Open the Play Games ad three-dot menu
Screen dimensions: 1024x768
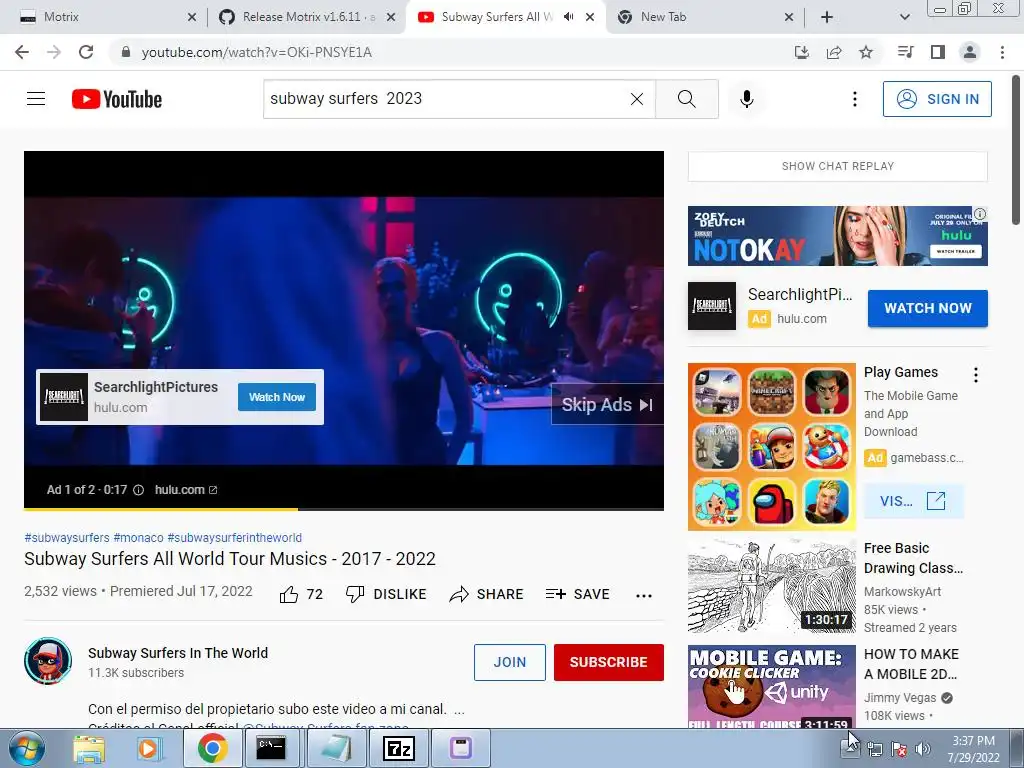976,374
